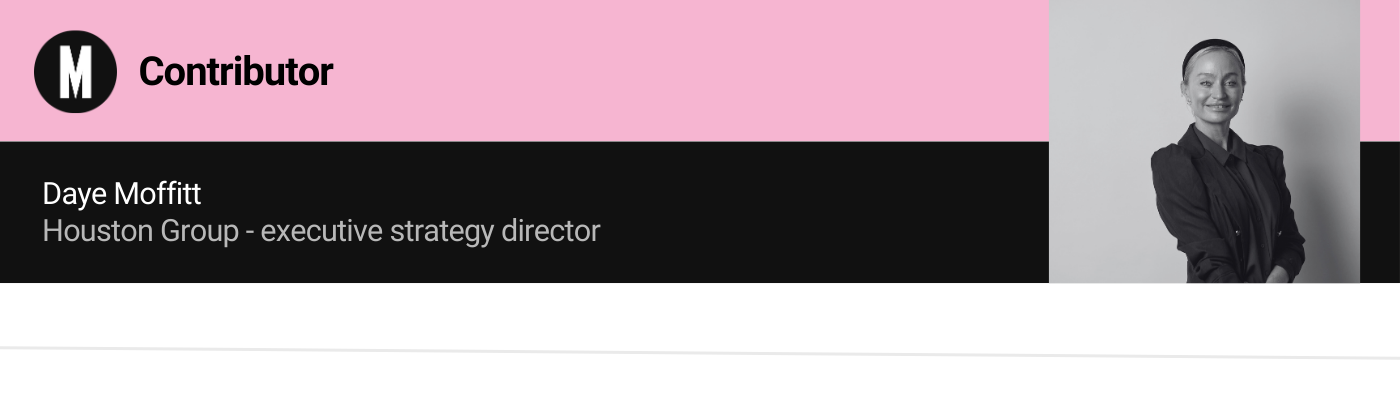Image resolution: width=1400 pixels, height=398 pixels.
Task: Click the pink banner background area
Action: (680, 70)
